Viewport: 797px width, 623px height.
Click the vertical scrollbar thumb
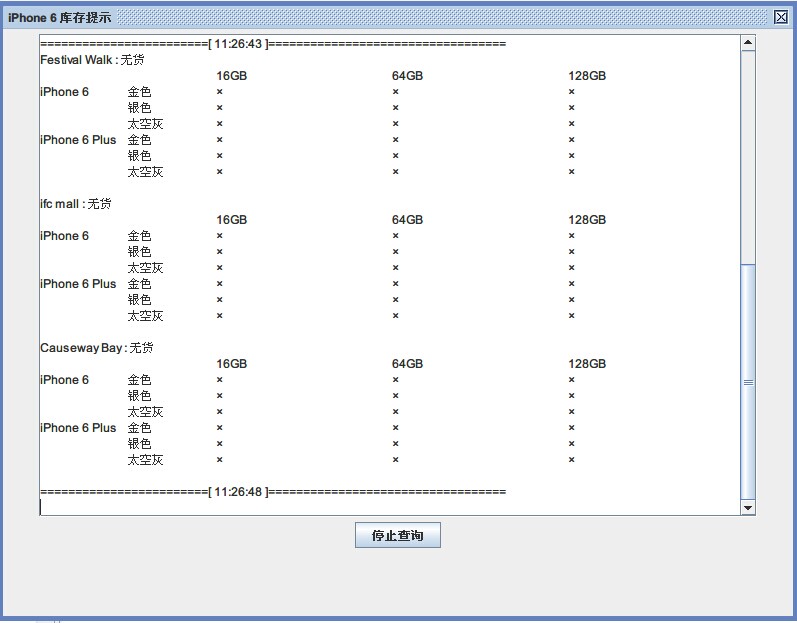click(748, 382)
